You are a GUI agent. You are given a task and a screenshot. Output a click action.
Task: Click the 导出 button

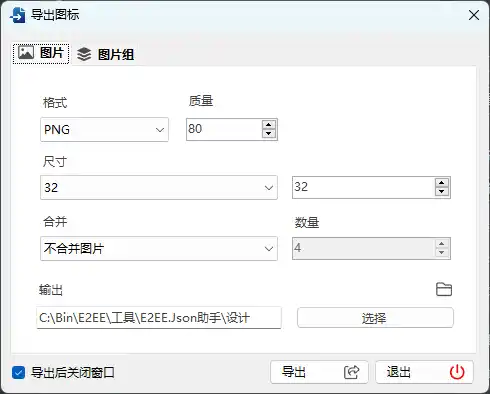coord(319,372)
